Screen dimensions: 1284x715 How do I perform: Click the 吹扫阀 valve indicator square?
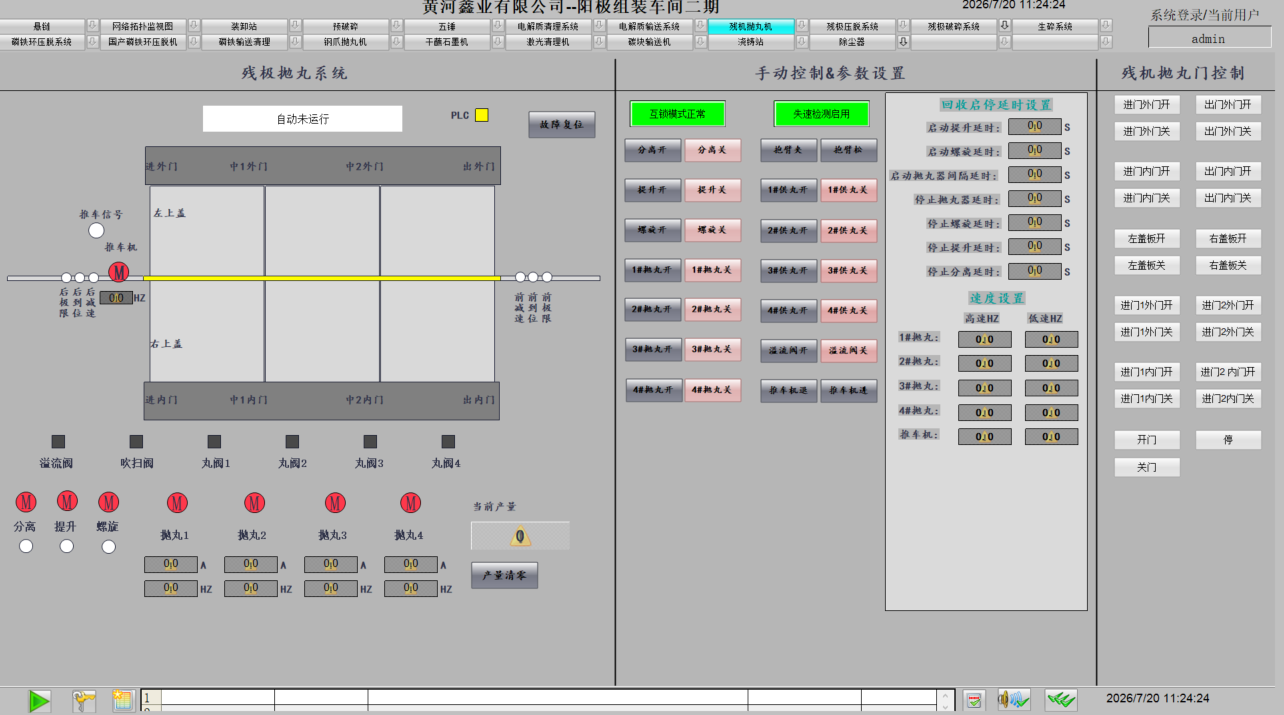tap(136, 441)
